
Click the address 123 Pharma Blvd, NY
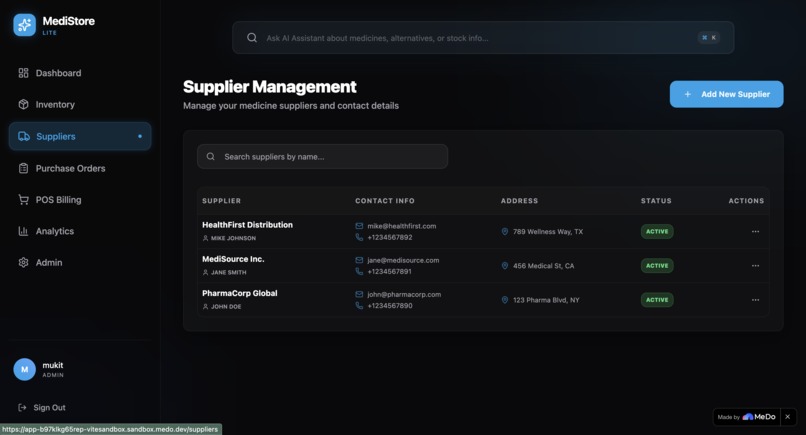coord(546,300)
